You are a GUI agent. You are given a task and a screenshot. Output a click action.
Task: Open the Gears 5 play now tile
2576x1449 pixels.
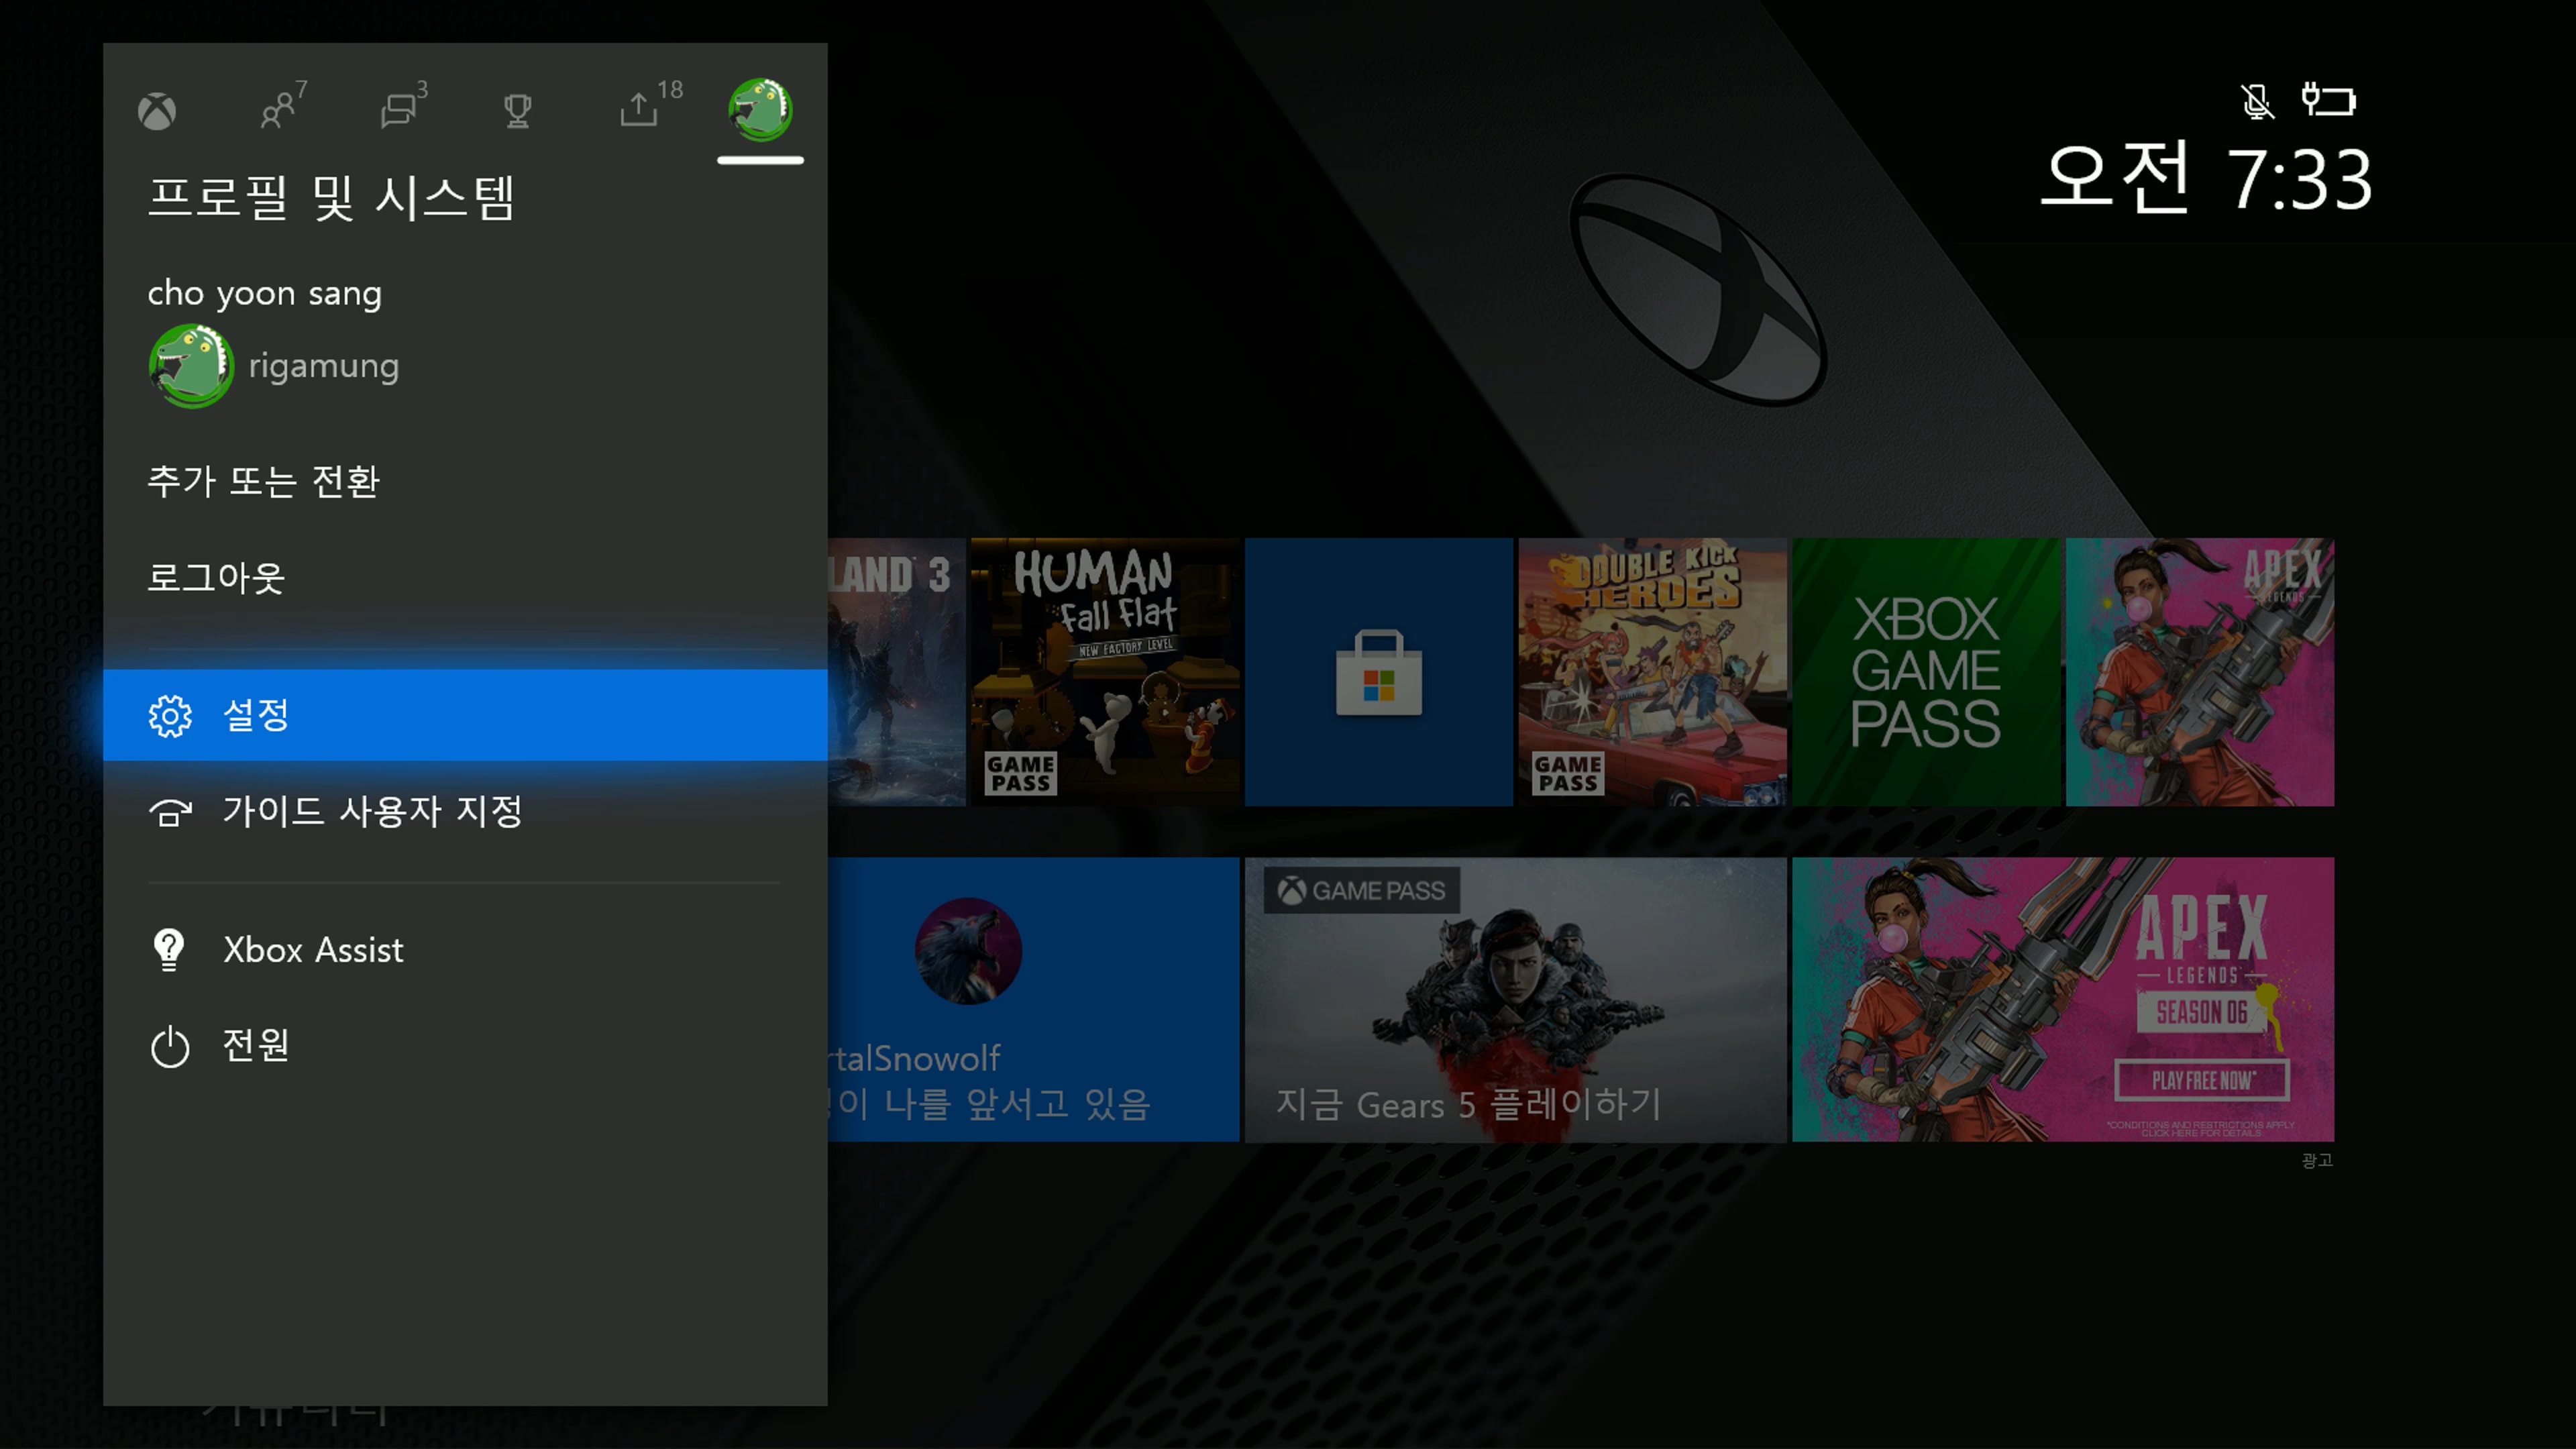(1515, 999)
